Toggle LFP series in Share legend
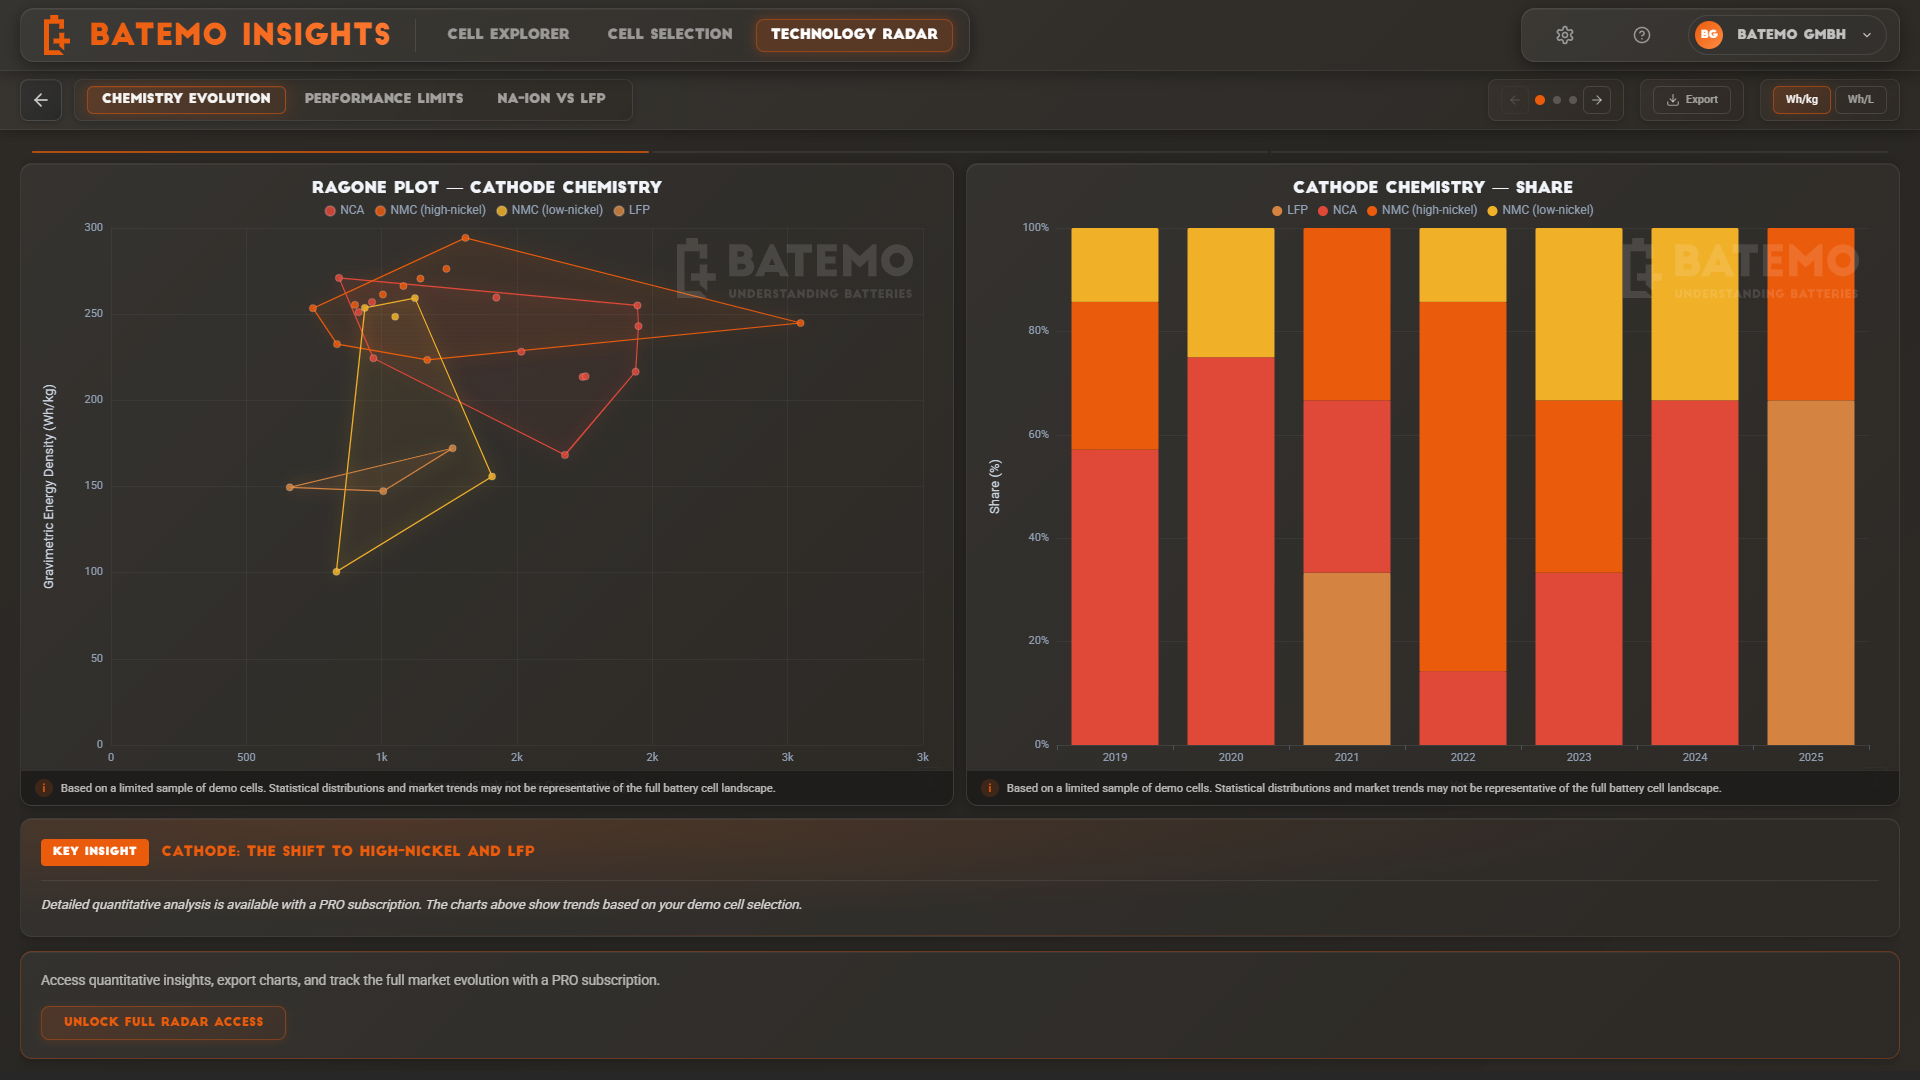The height and width of the screenshot is (1080, 1920). 1290,211
